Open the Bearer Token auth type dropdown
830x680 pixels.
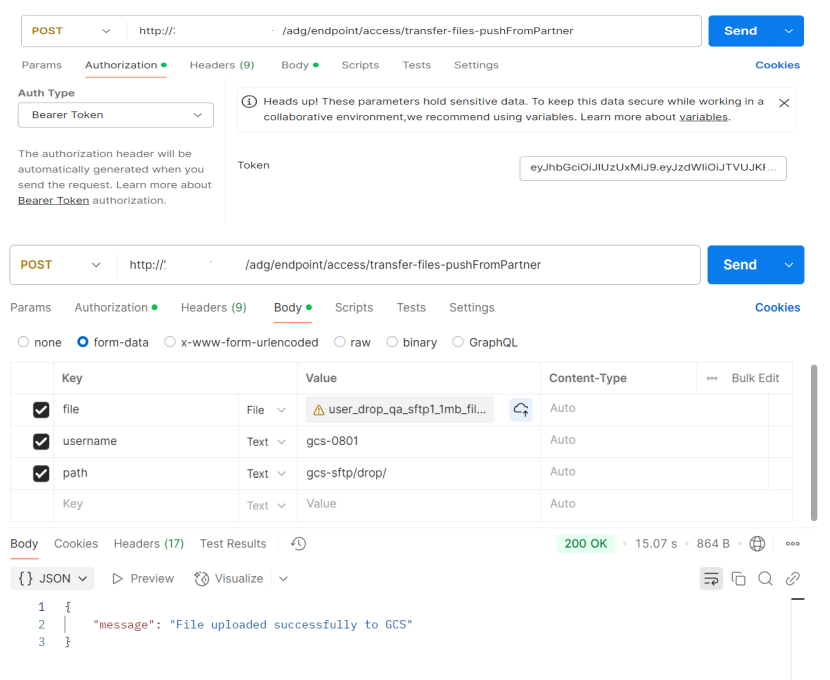pyautogui.click(x=116, y=115)
